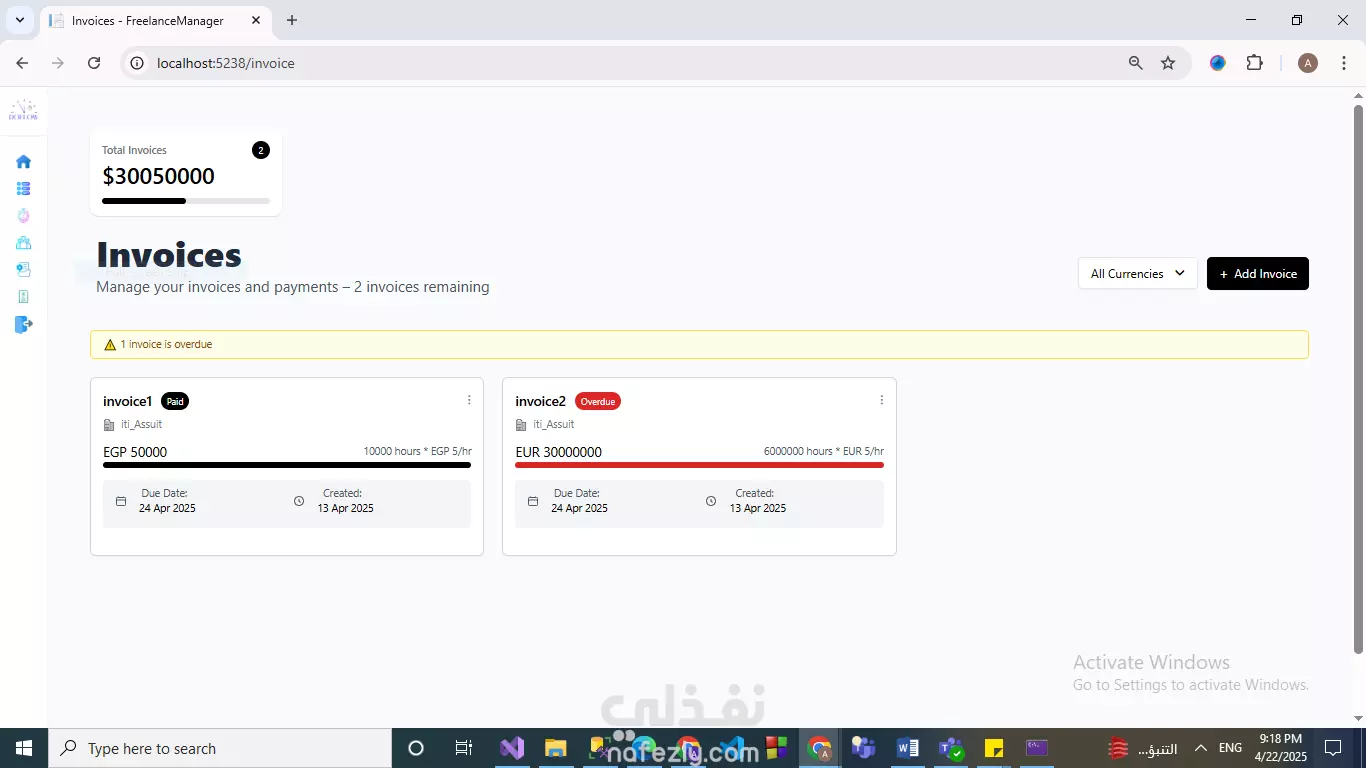Click the site information icon in address bar
Screen dimensions: 1366x768
tap(138, 63)
